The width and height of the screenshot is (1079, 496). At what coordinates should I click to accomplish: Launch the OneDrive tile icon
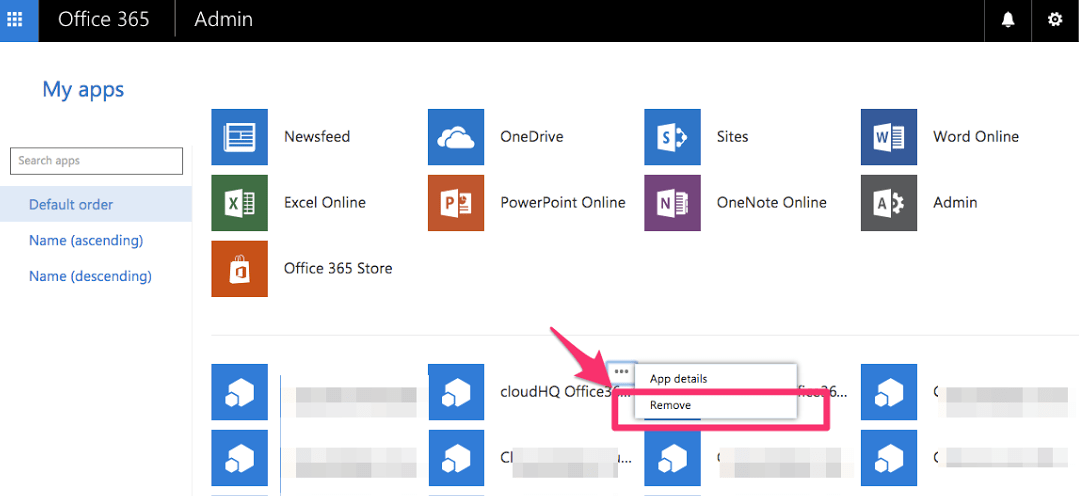[x=456, y=137]
